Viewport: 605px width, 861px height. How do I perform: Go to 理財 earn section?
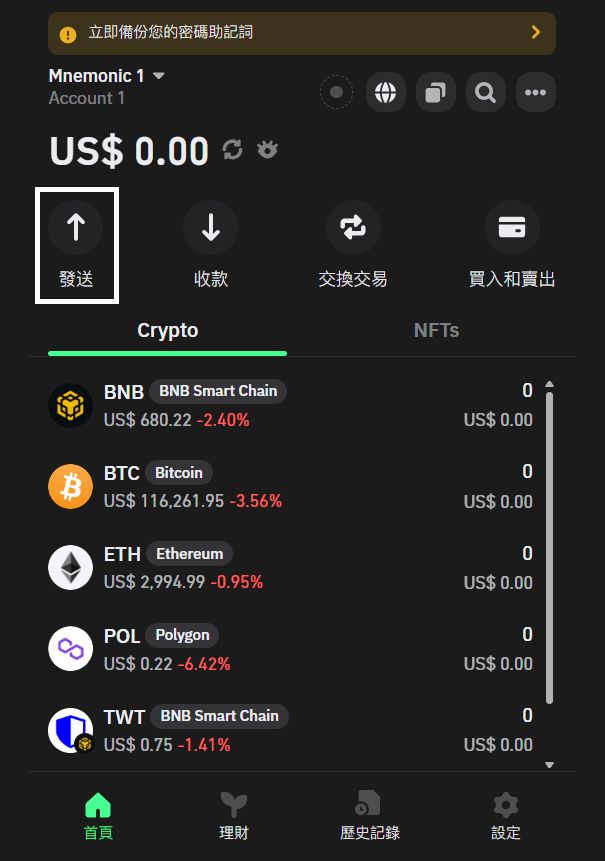click(x=234, y=816)
